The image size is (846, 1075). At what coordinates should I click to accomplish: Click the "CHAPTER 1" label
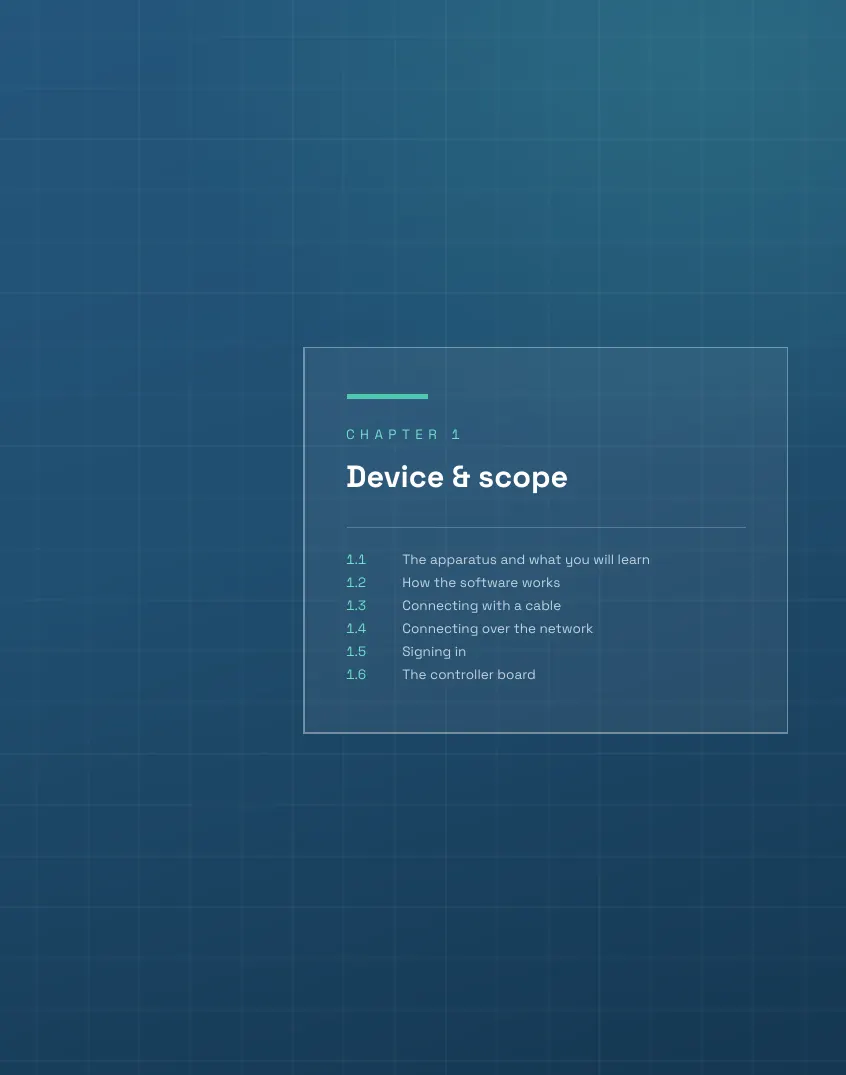tap(403, 434)
